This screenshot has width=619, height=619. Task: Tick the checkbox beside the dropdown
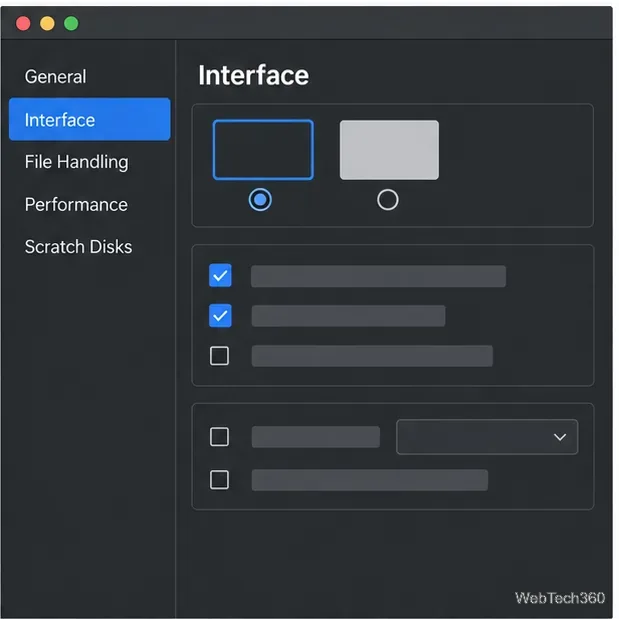point(219,437)
